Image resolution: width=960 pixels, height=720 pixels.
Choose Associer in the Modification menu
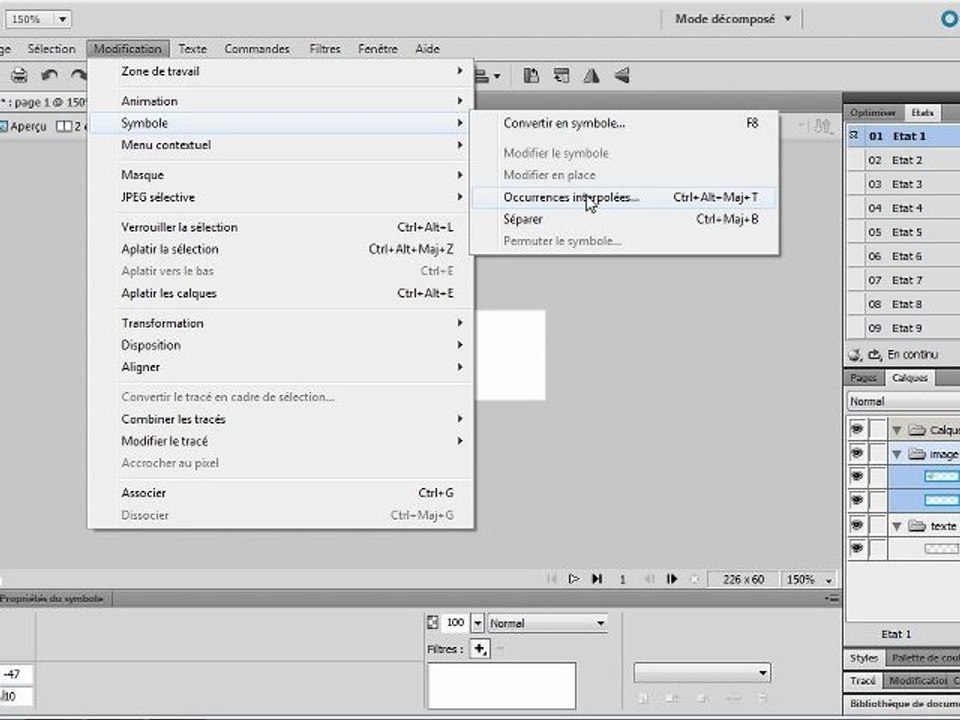[282, 493]
